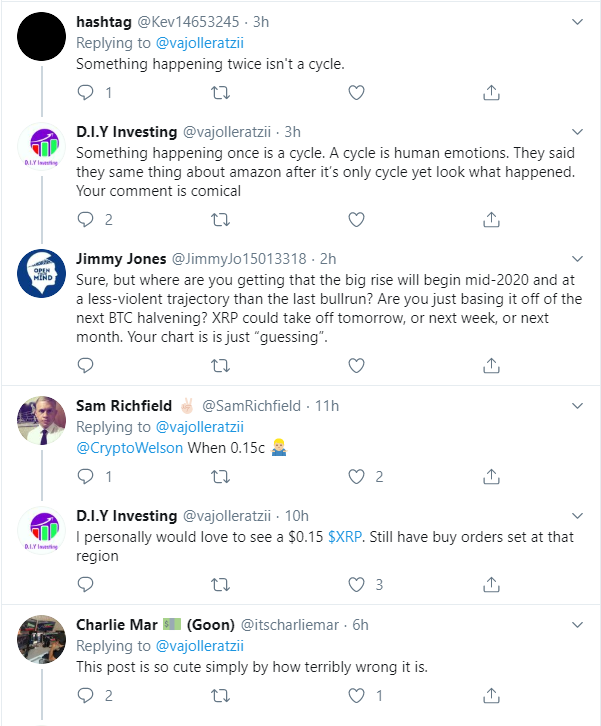Open options chevron on Charlie Mar's tweet
This screenshot has width=601, height=726.
click(x=578, y=625)
